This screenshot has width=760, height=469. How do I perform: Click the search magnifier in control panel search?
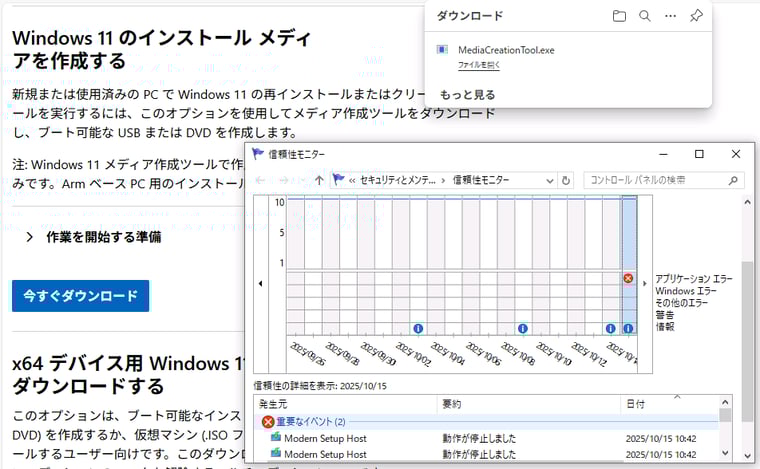(x=734, y=181)
